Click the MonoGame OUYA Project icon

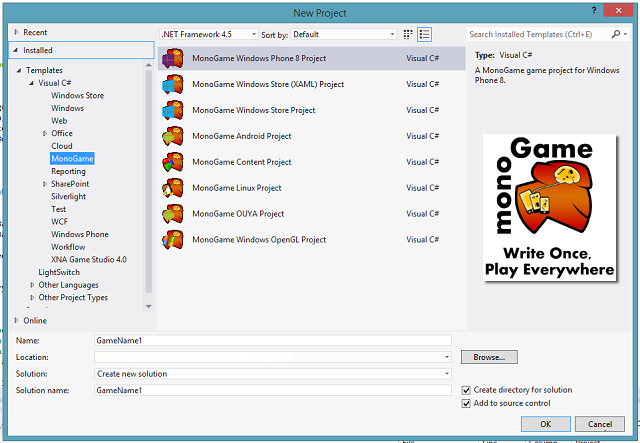click(x=173, y=214)
